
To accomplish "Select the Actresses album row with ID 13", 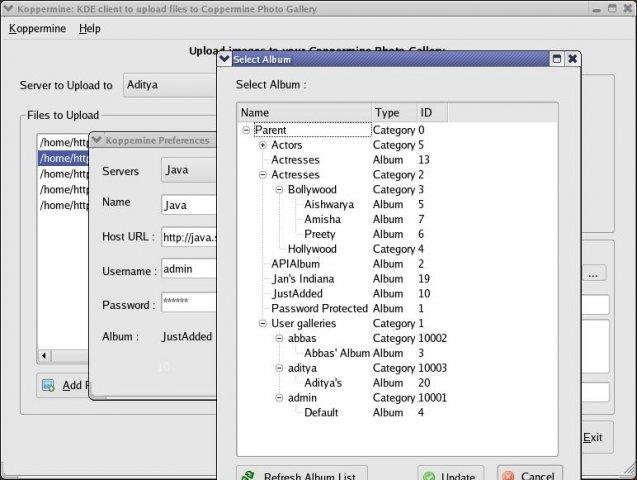I will 295,160.
